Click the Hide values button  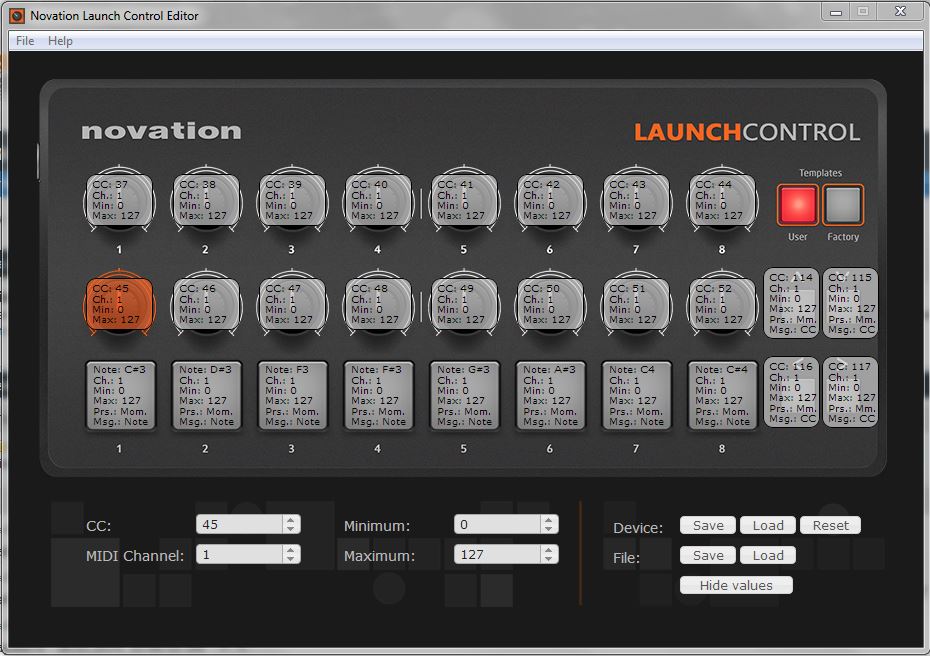click(x=736, y=585)
